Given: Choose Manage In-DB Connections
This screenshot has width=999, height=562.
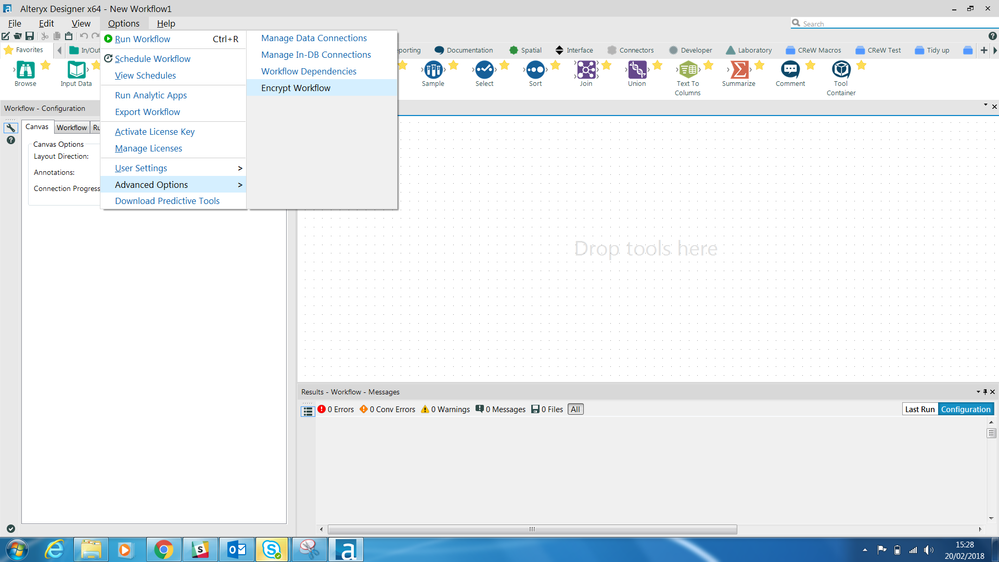Looking at the screenshot, I should point(322,55).
